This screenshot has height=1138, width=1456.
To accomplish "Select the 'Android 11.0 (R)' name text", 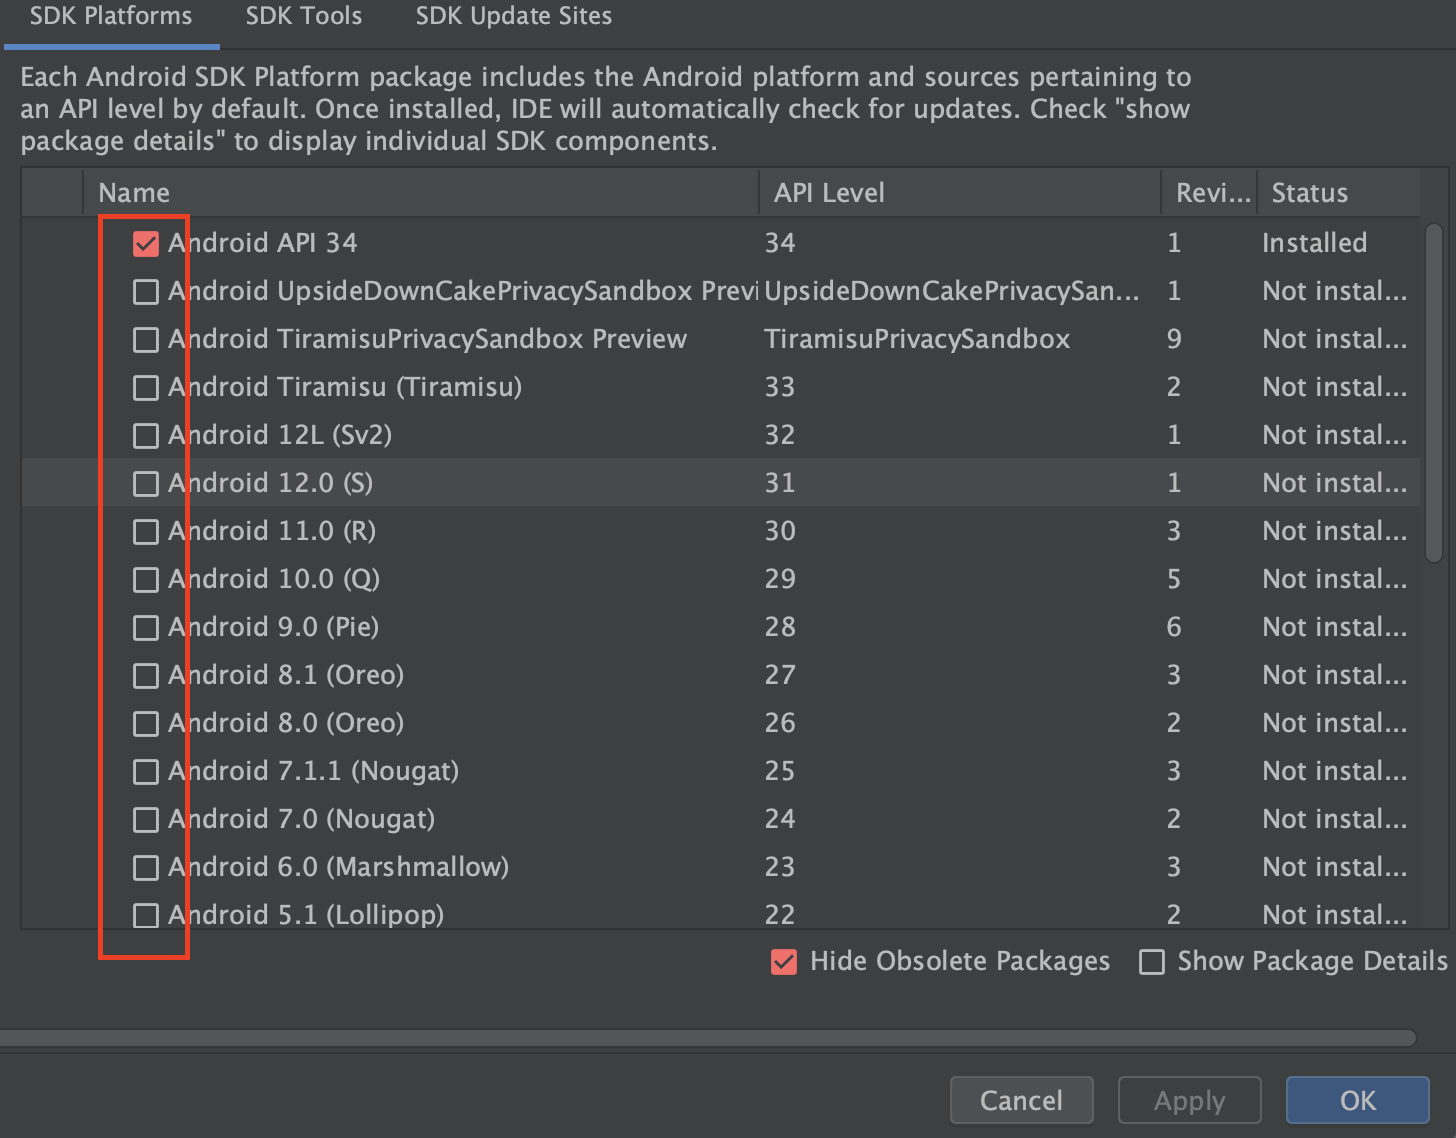I will pos(272,531).
